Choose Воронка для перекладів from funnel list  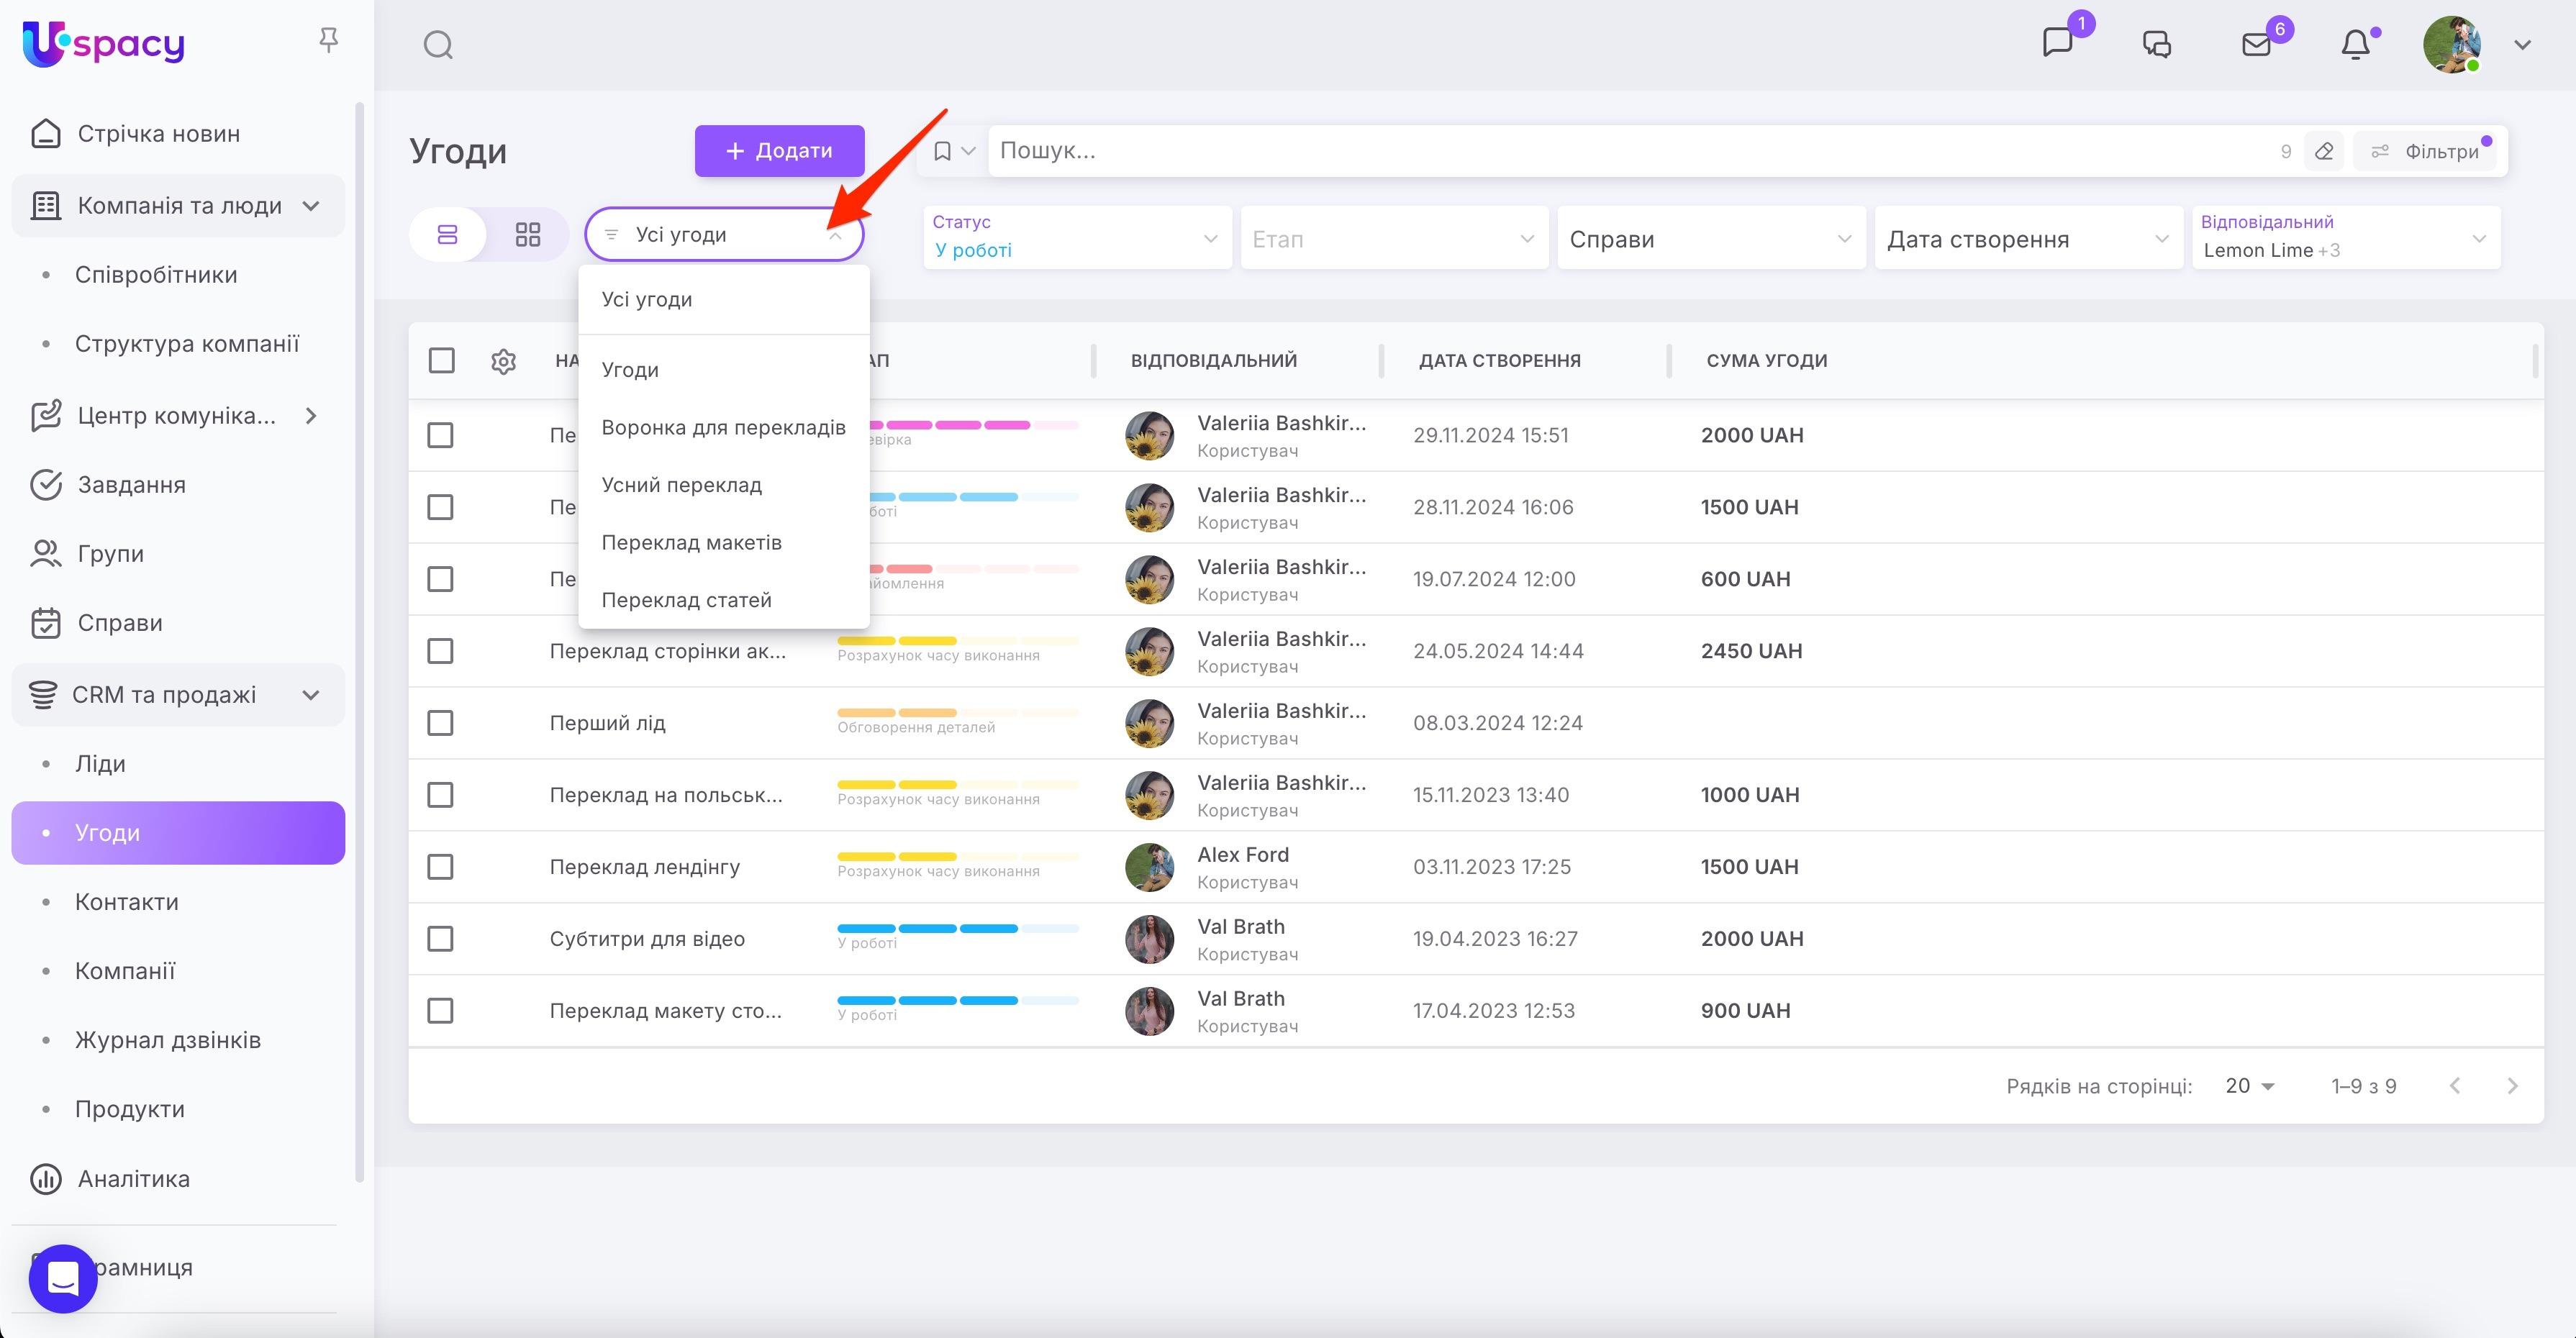(x=723, y=428)
